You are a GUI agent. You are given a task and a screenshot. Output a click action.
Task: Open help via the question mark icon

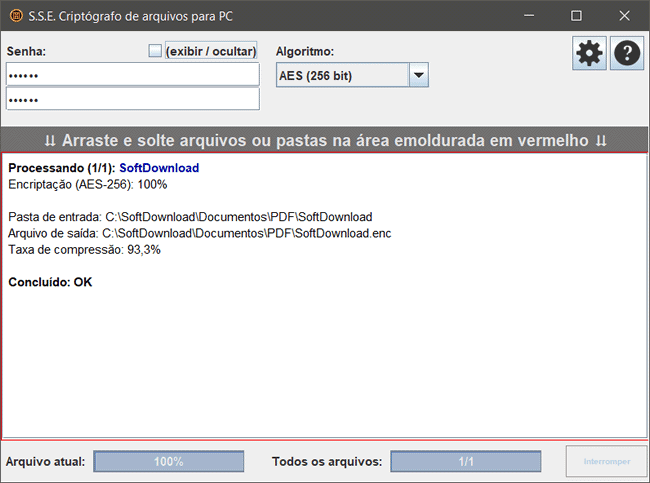pyautogui.click(x=626, y=54)
